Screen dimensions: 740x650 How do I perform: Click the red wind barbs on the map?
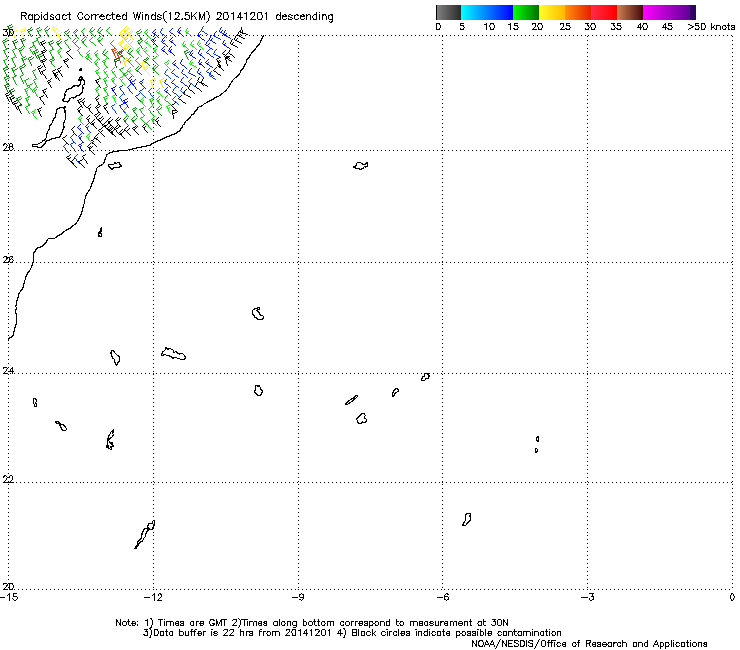(x=117, y=54)
